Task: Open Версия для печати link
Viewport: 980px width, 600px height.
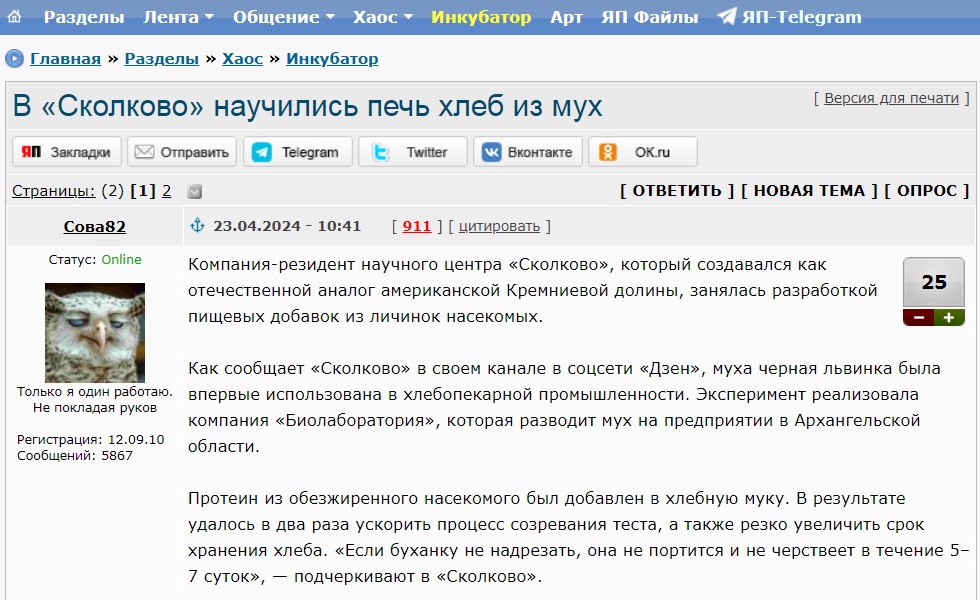Action: pos(891,98)
